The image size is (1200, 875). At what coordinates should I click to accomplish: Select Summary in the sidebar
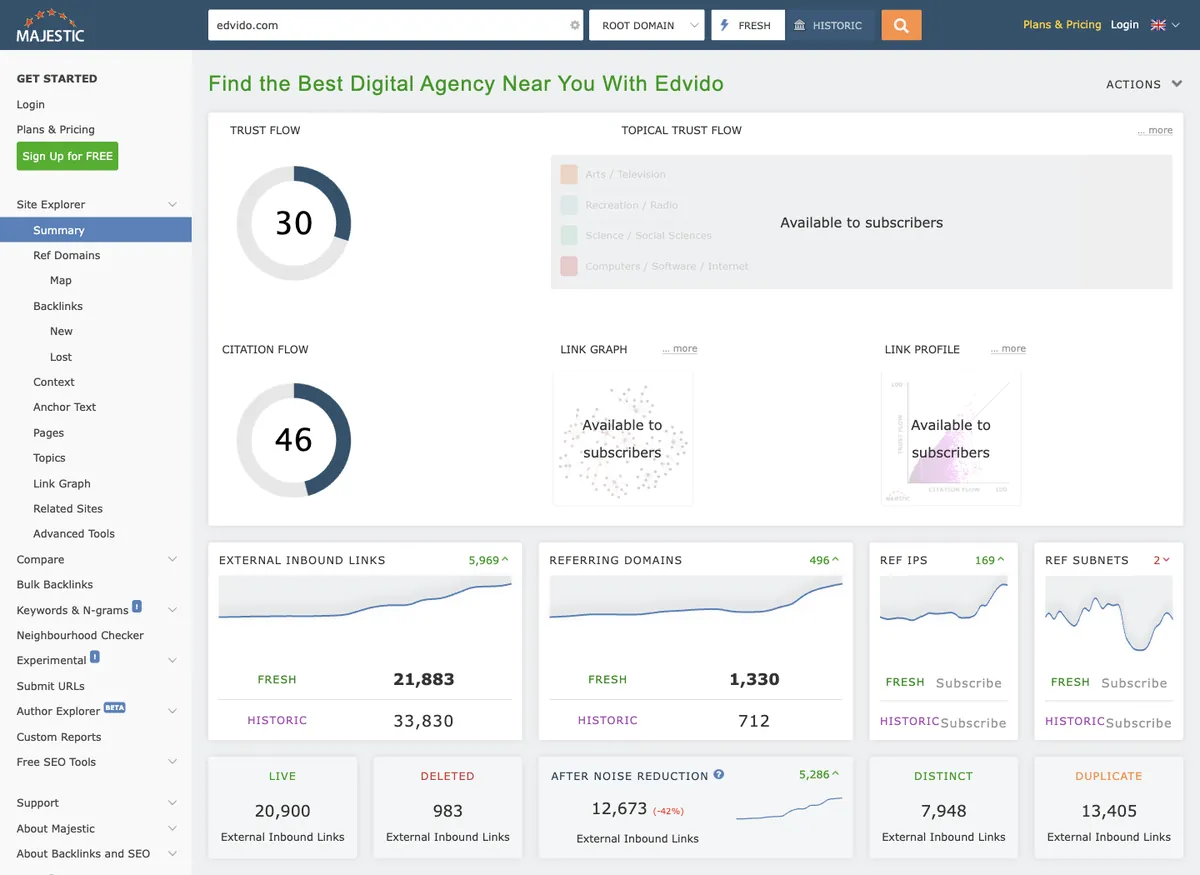(96, 230)
